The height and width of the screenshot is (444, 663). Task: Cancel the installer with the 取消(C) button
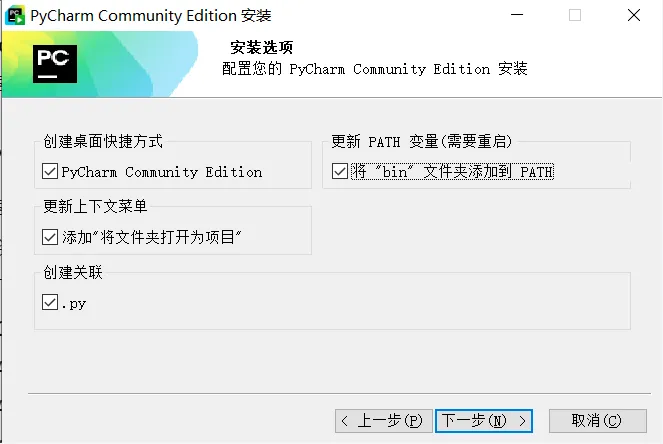(597, 421)
